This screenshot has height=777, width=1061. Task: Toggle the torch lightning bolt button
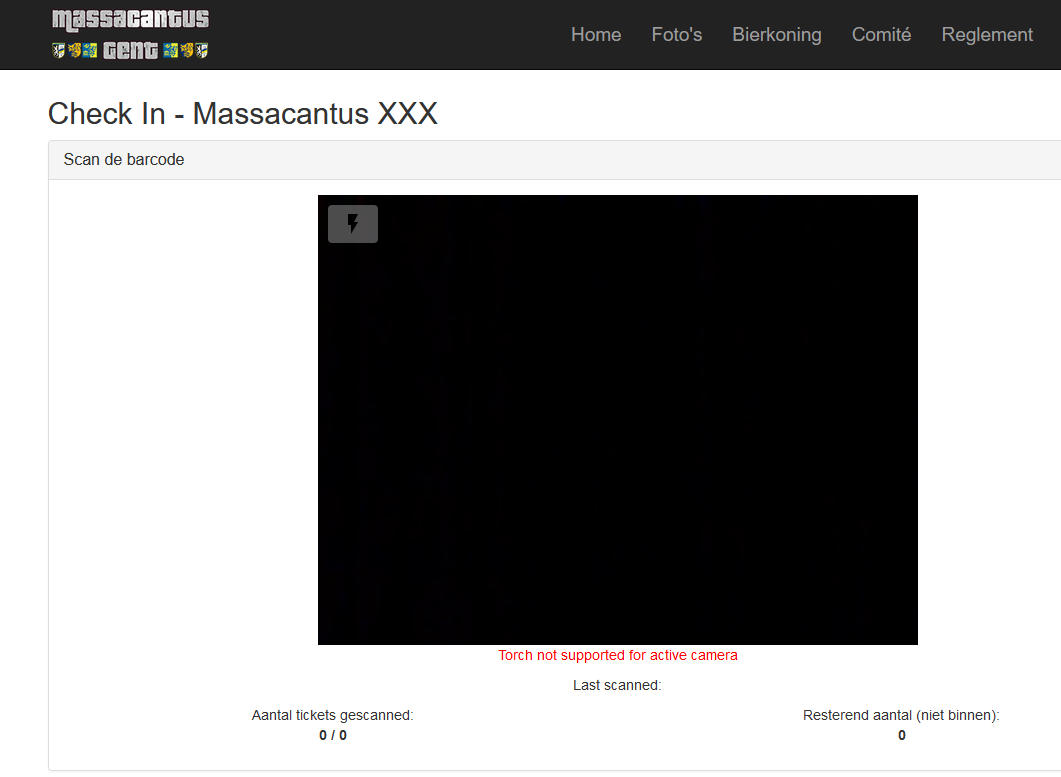click(x=352, y=224)
